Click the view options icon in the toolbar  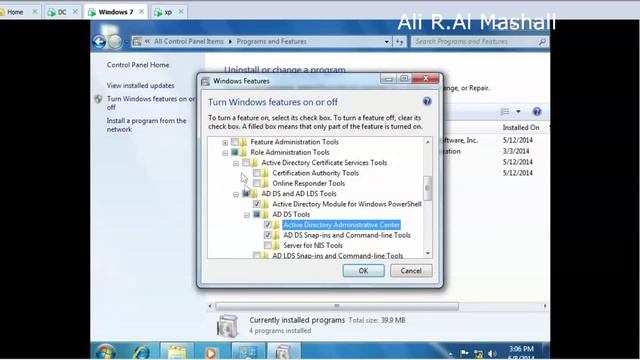pos(505,111)
